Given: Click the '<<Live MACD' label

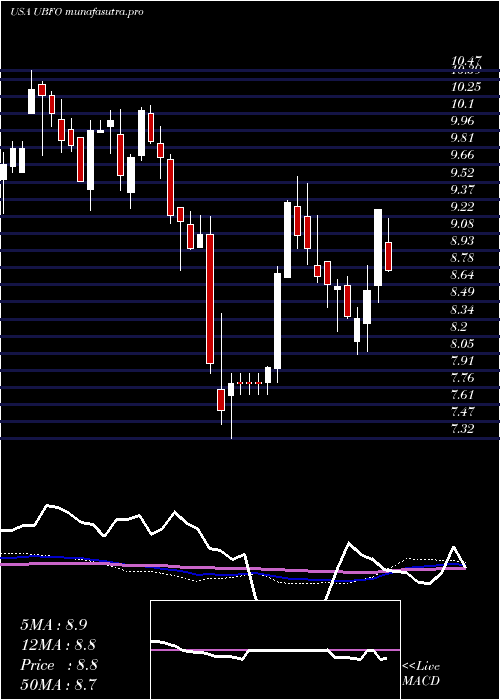Looking at the screenshot, I should [x=421, y=674].
